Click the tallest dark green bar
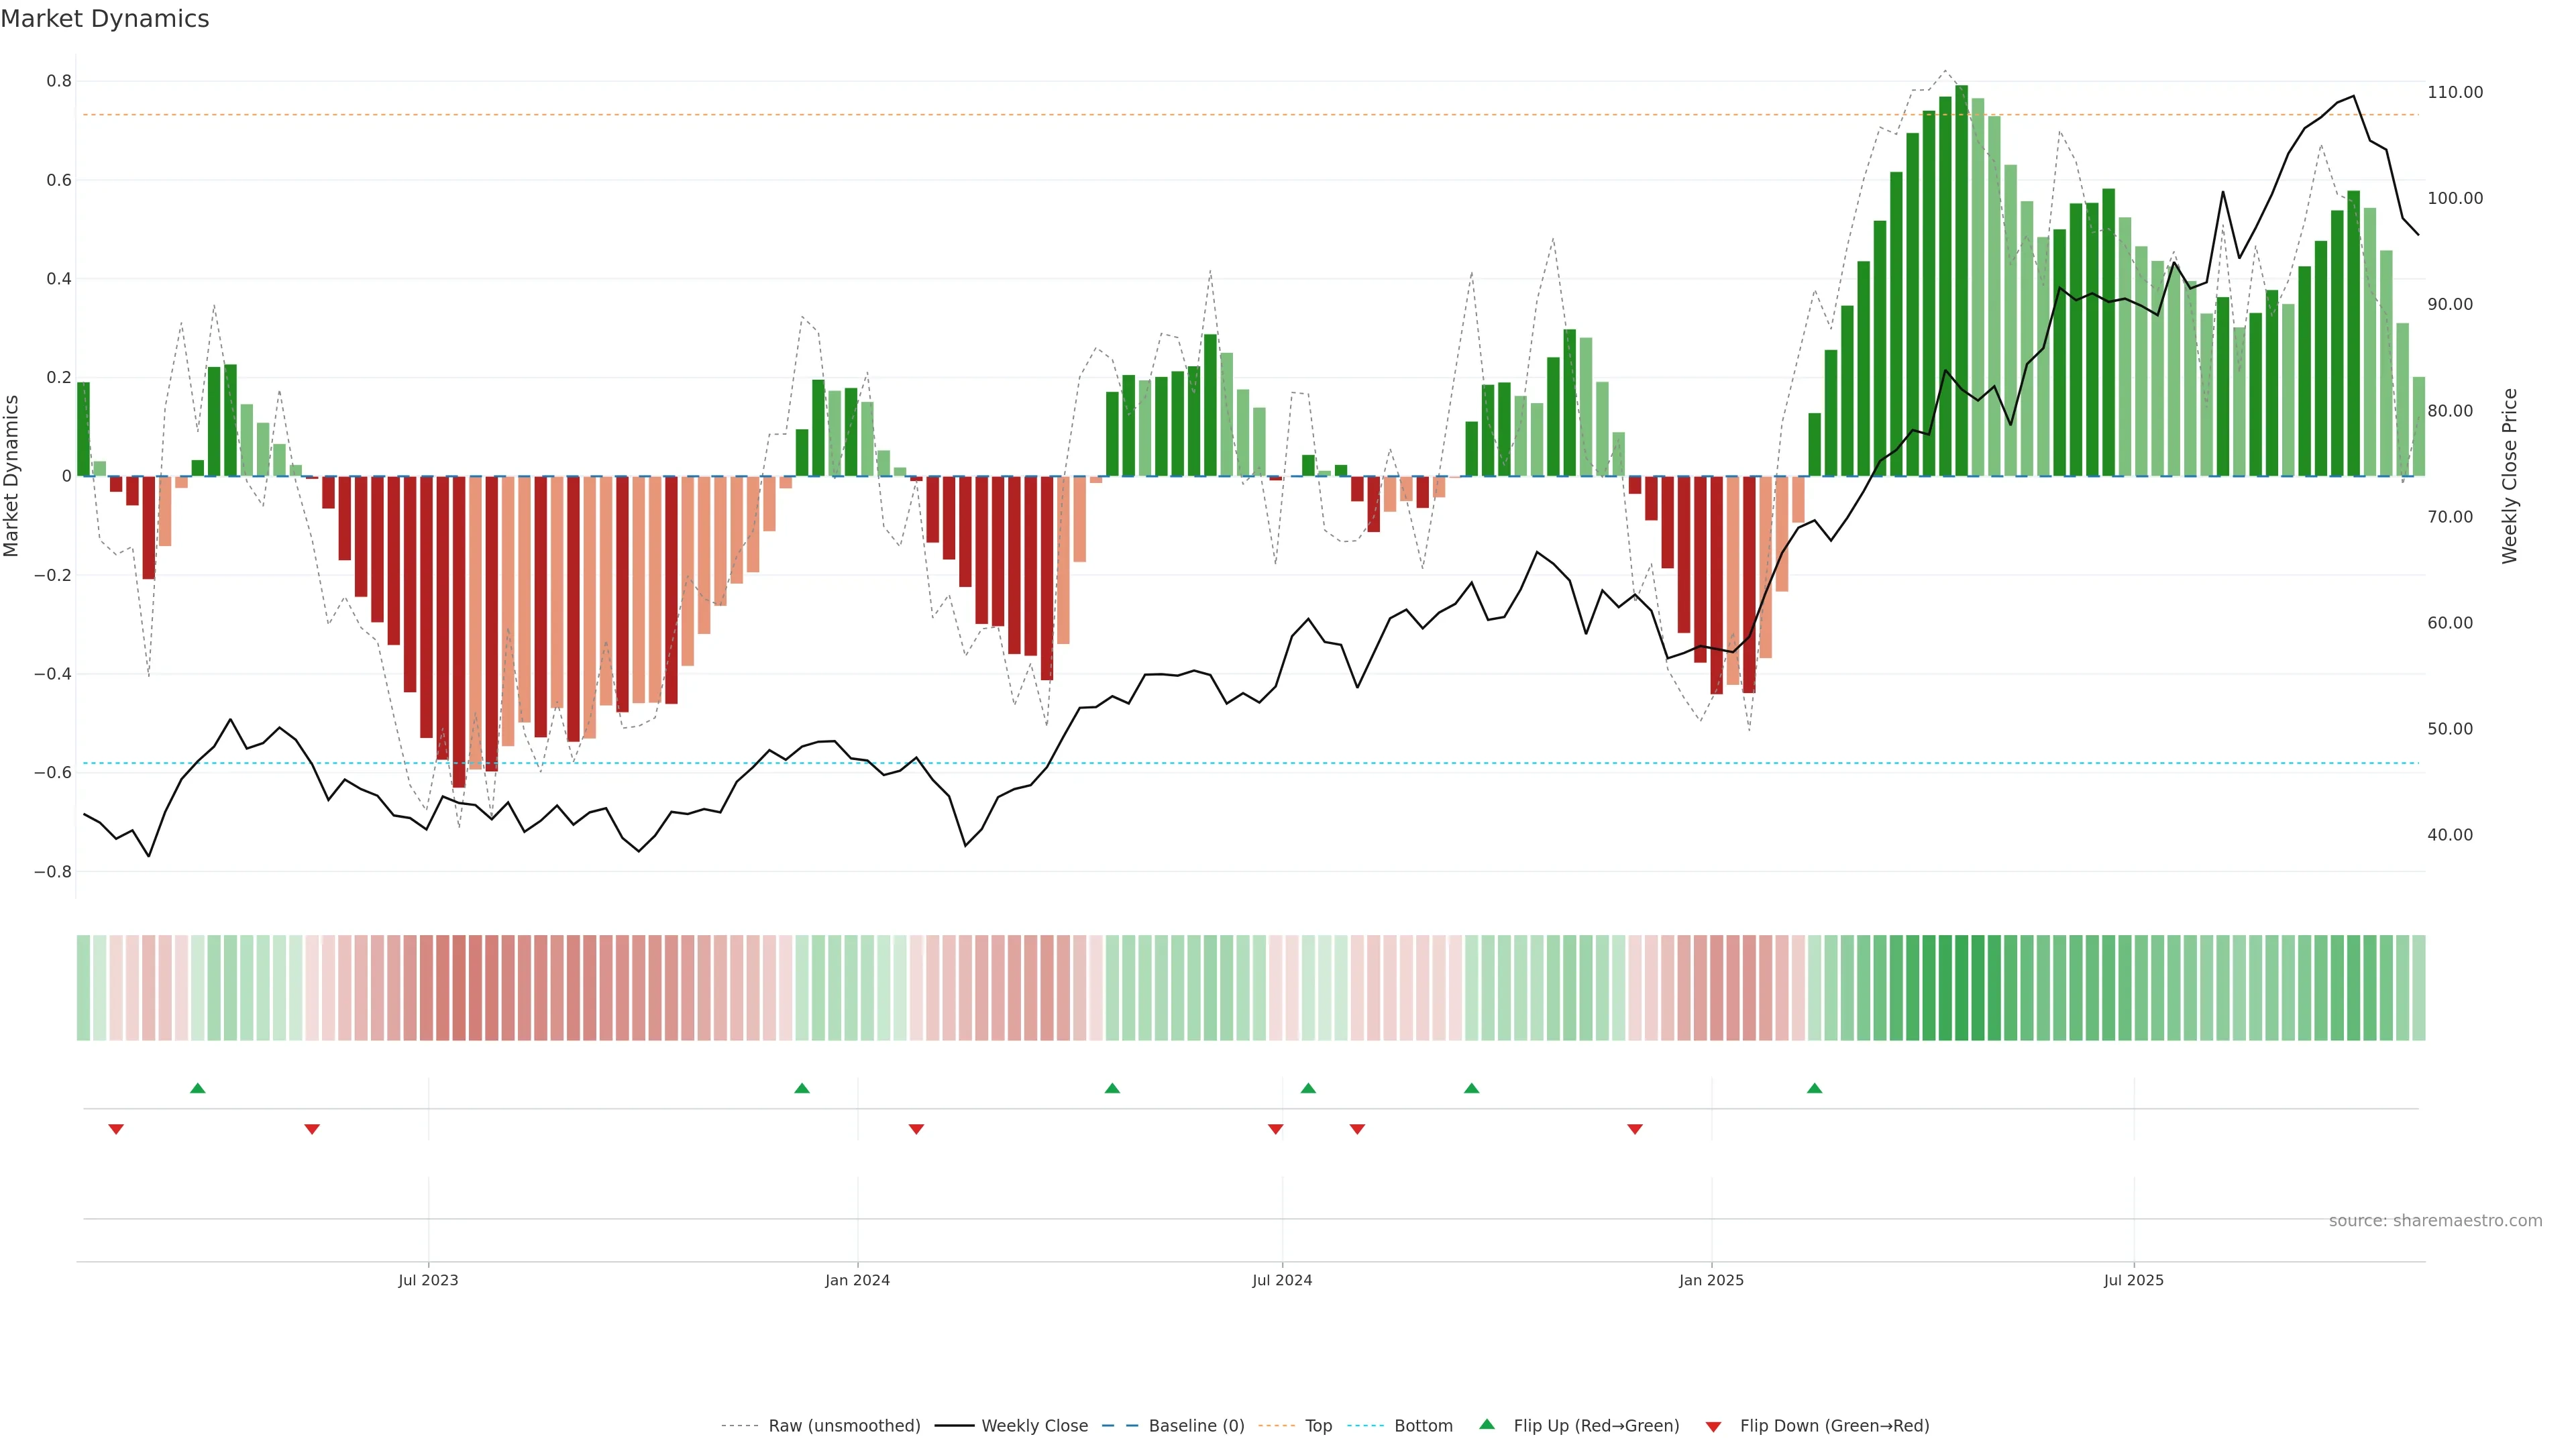Screen dimensions: 2576x1449 click(1961, 280)
